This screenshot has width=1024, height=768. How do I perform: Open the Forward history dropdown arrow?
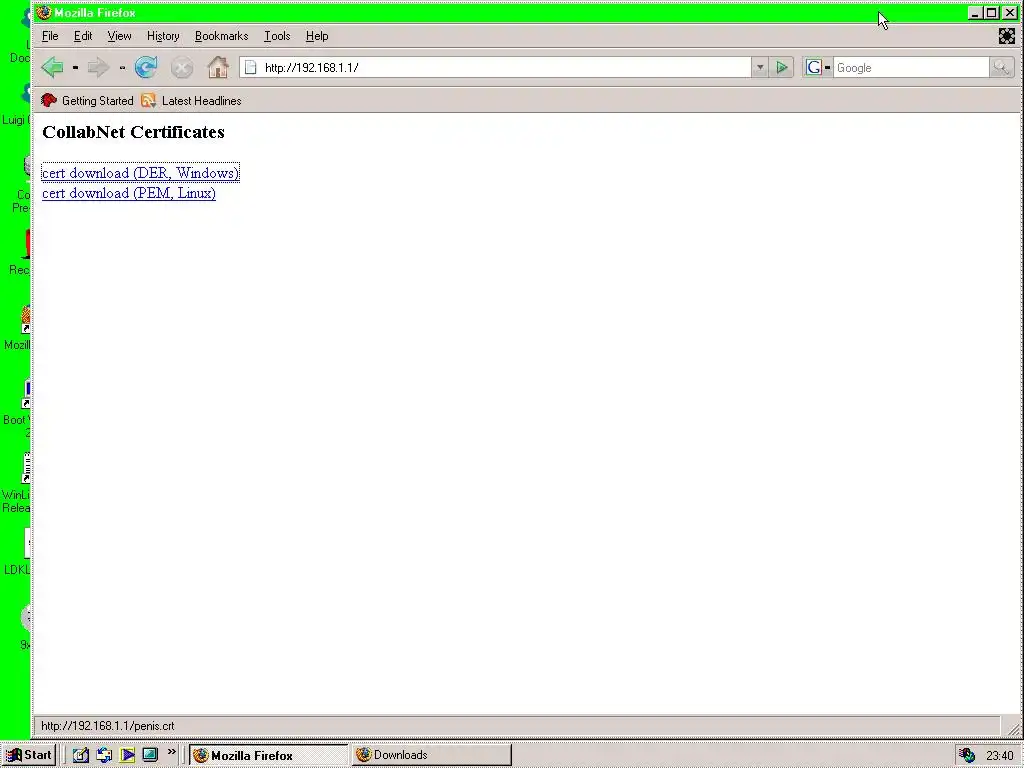tap(122, 67)
